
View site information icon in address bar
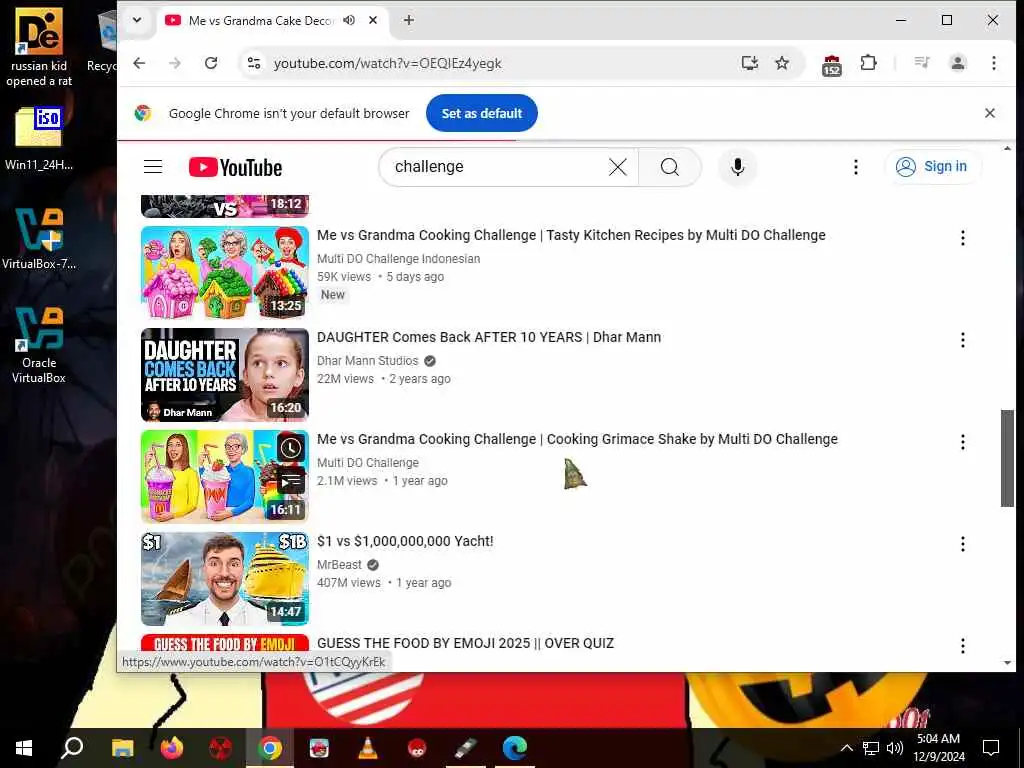pos(253,63)
